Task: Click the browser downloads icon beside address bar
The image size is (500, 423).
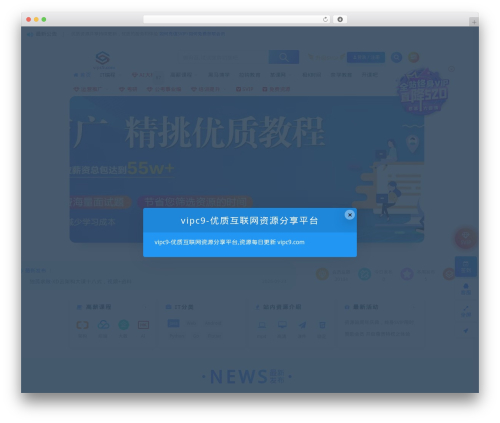Action: (340, 20)
